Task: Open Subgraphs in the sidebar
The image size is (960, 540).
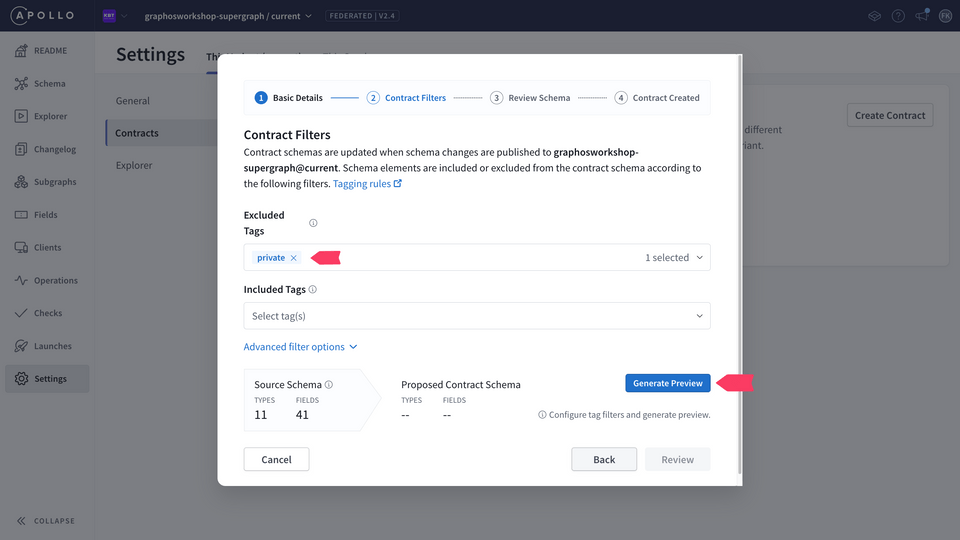Action: point(47,182)
